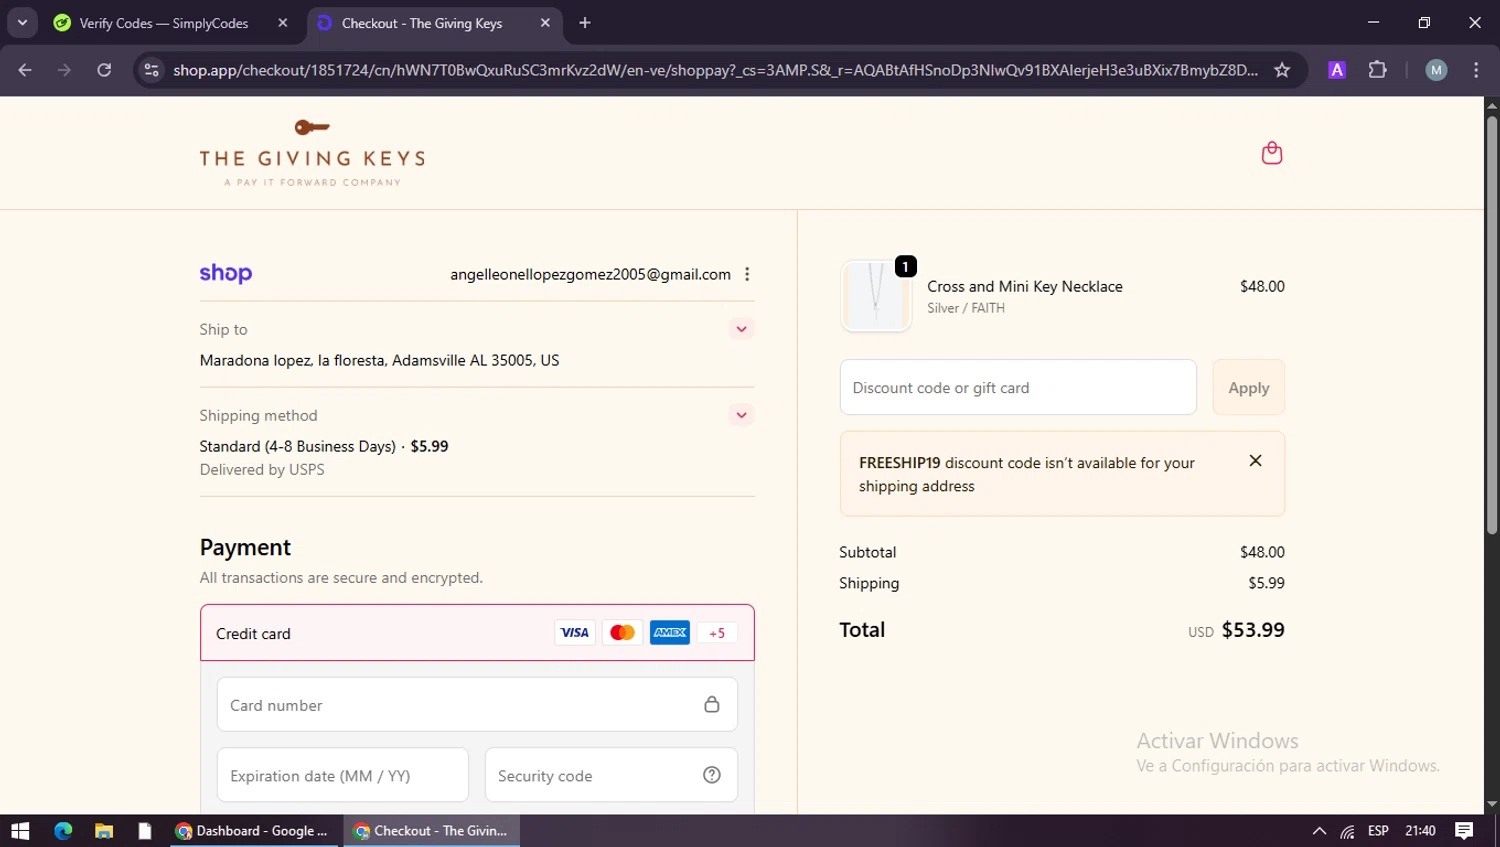The width and height of the screenshot is (1500, 847).
Task: Expand the Shipping method section
Action: 741,415
